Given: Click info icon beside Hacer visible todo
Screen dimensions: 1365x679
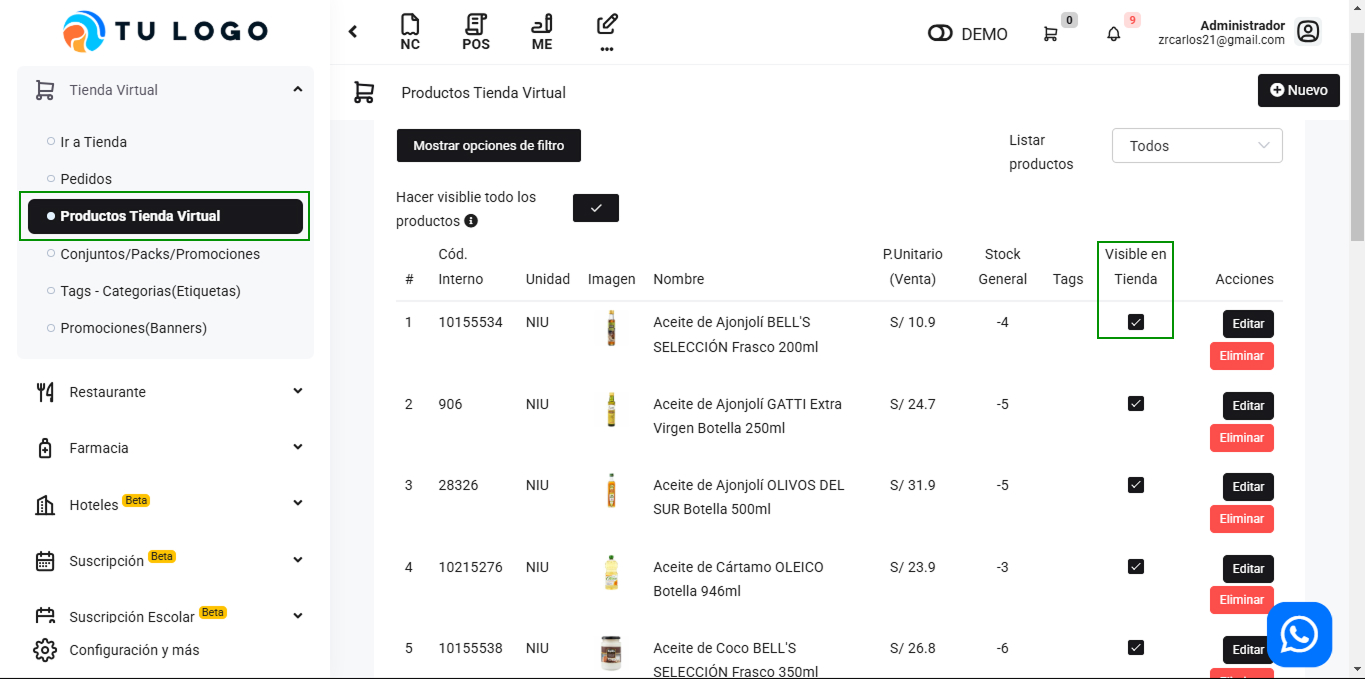Looking at the screenshot, I should 471,221.
